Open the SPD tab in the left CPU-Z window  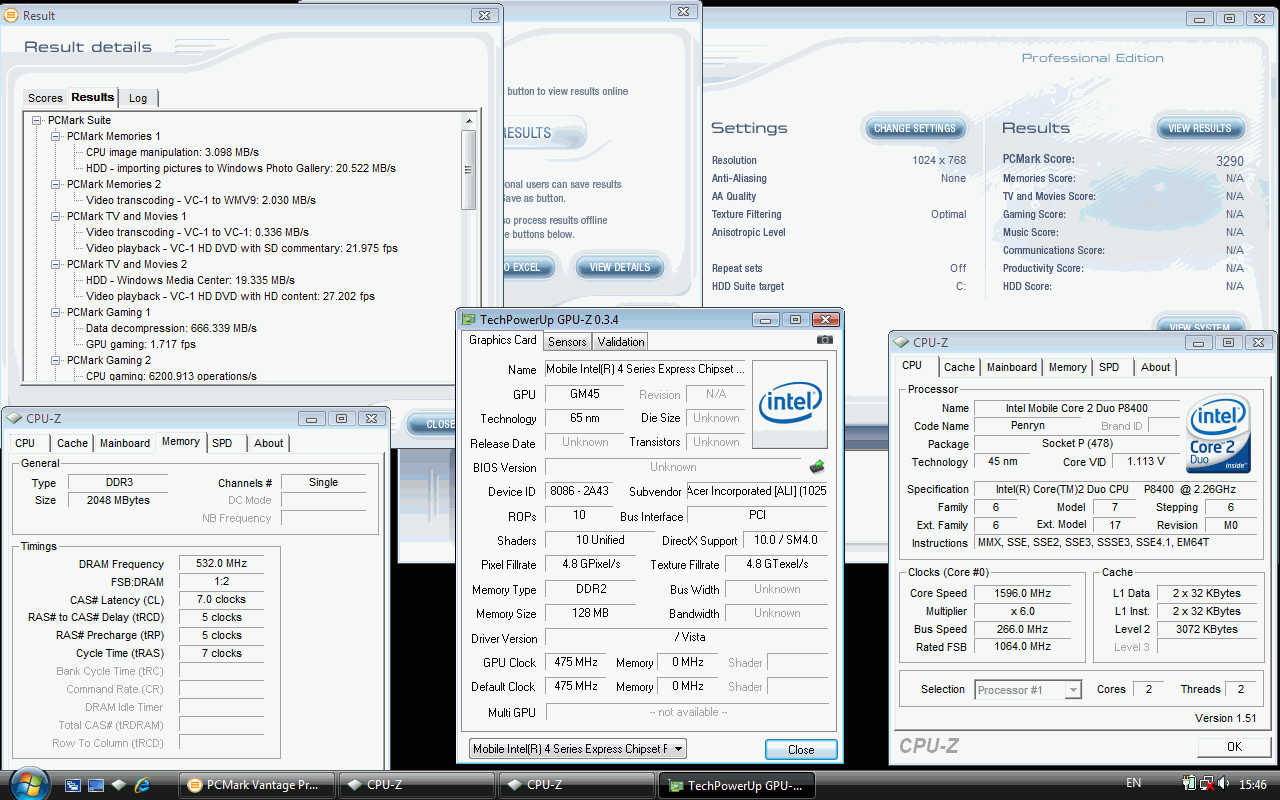coord(222,443)
